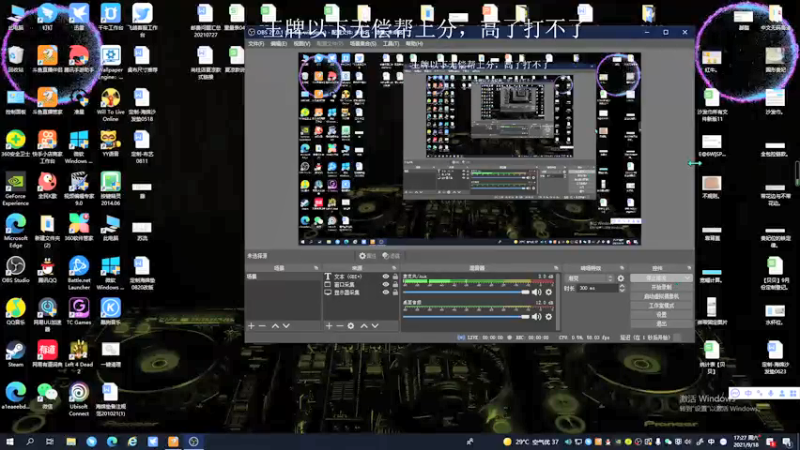Move the scene down with the down arrow
This screenshot has height=450, width=800.
286,326
